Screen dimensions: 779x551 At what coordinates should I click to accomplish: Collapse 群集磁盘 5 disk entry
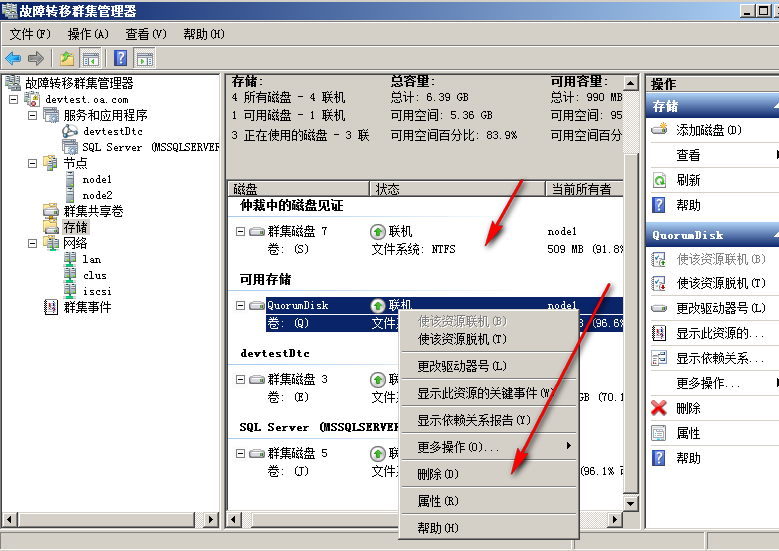tap(240, 453)
